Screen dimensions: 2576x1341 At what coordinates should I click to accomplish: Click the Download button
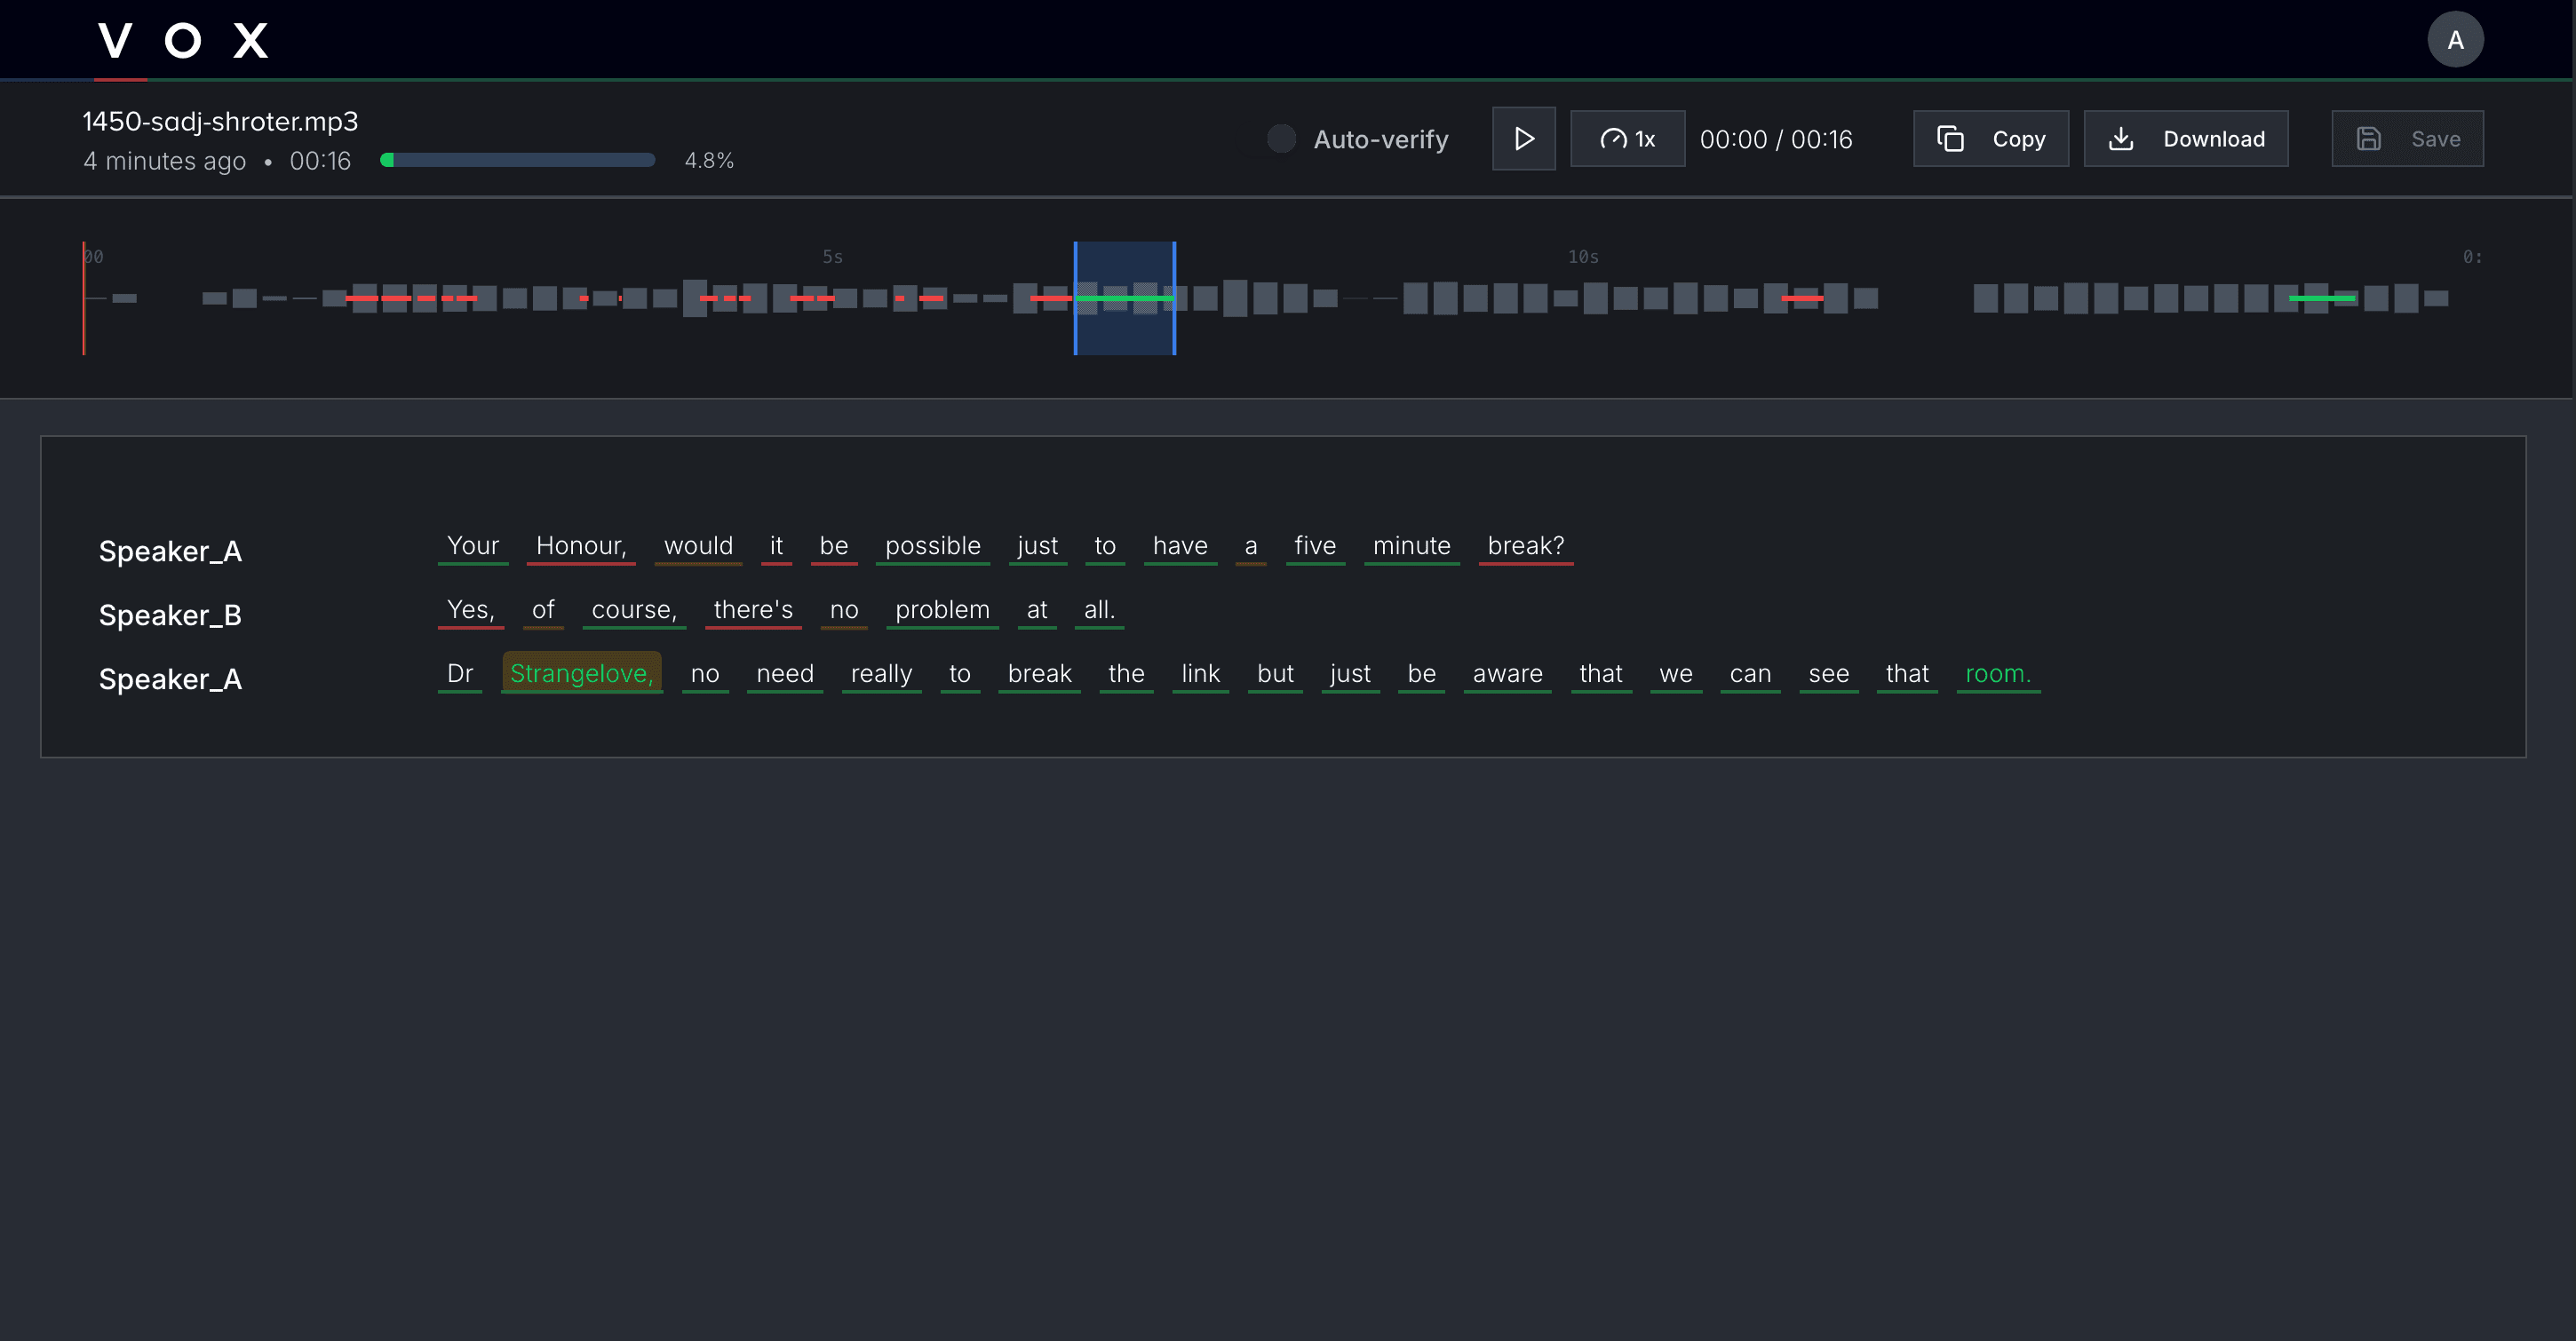(2186, 138)
